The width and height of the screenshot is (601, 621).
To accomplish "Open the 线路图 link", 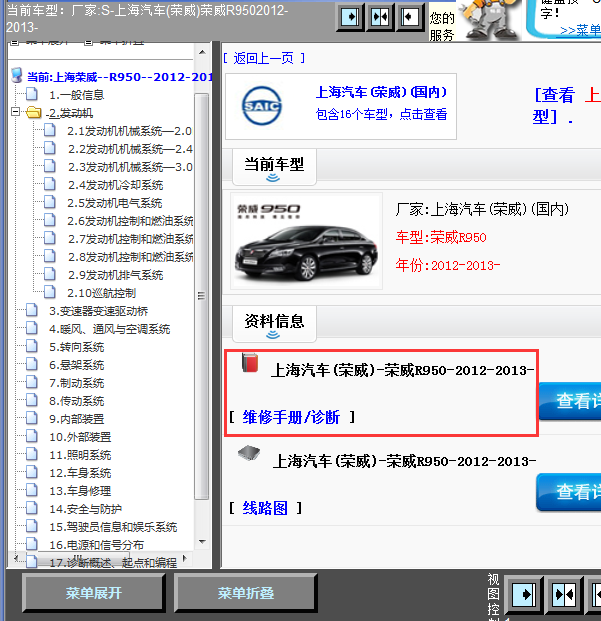I will (265, 508).
